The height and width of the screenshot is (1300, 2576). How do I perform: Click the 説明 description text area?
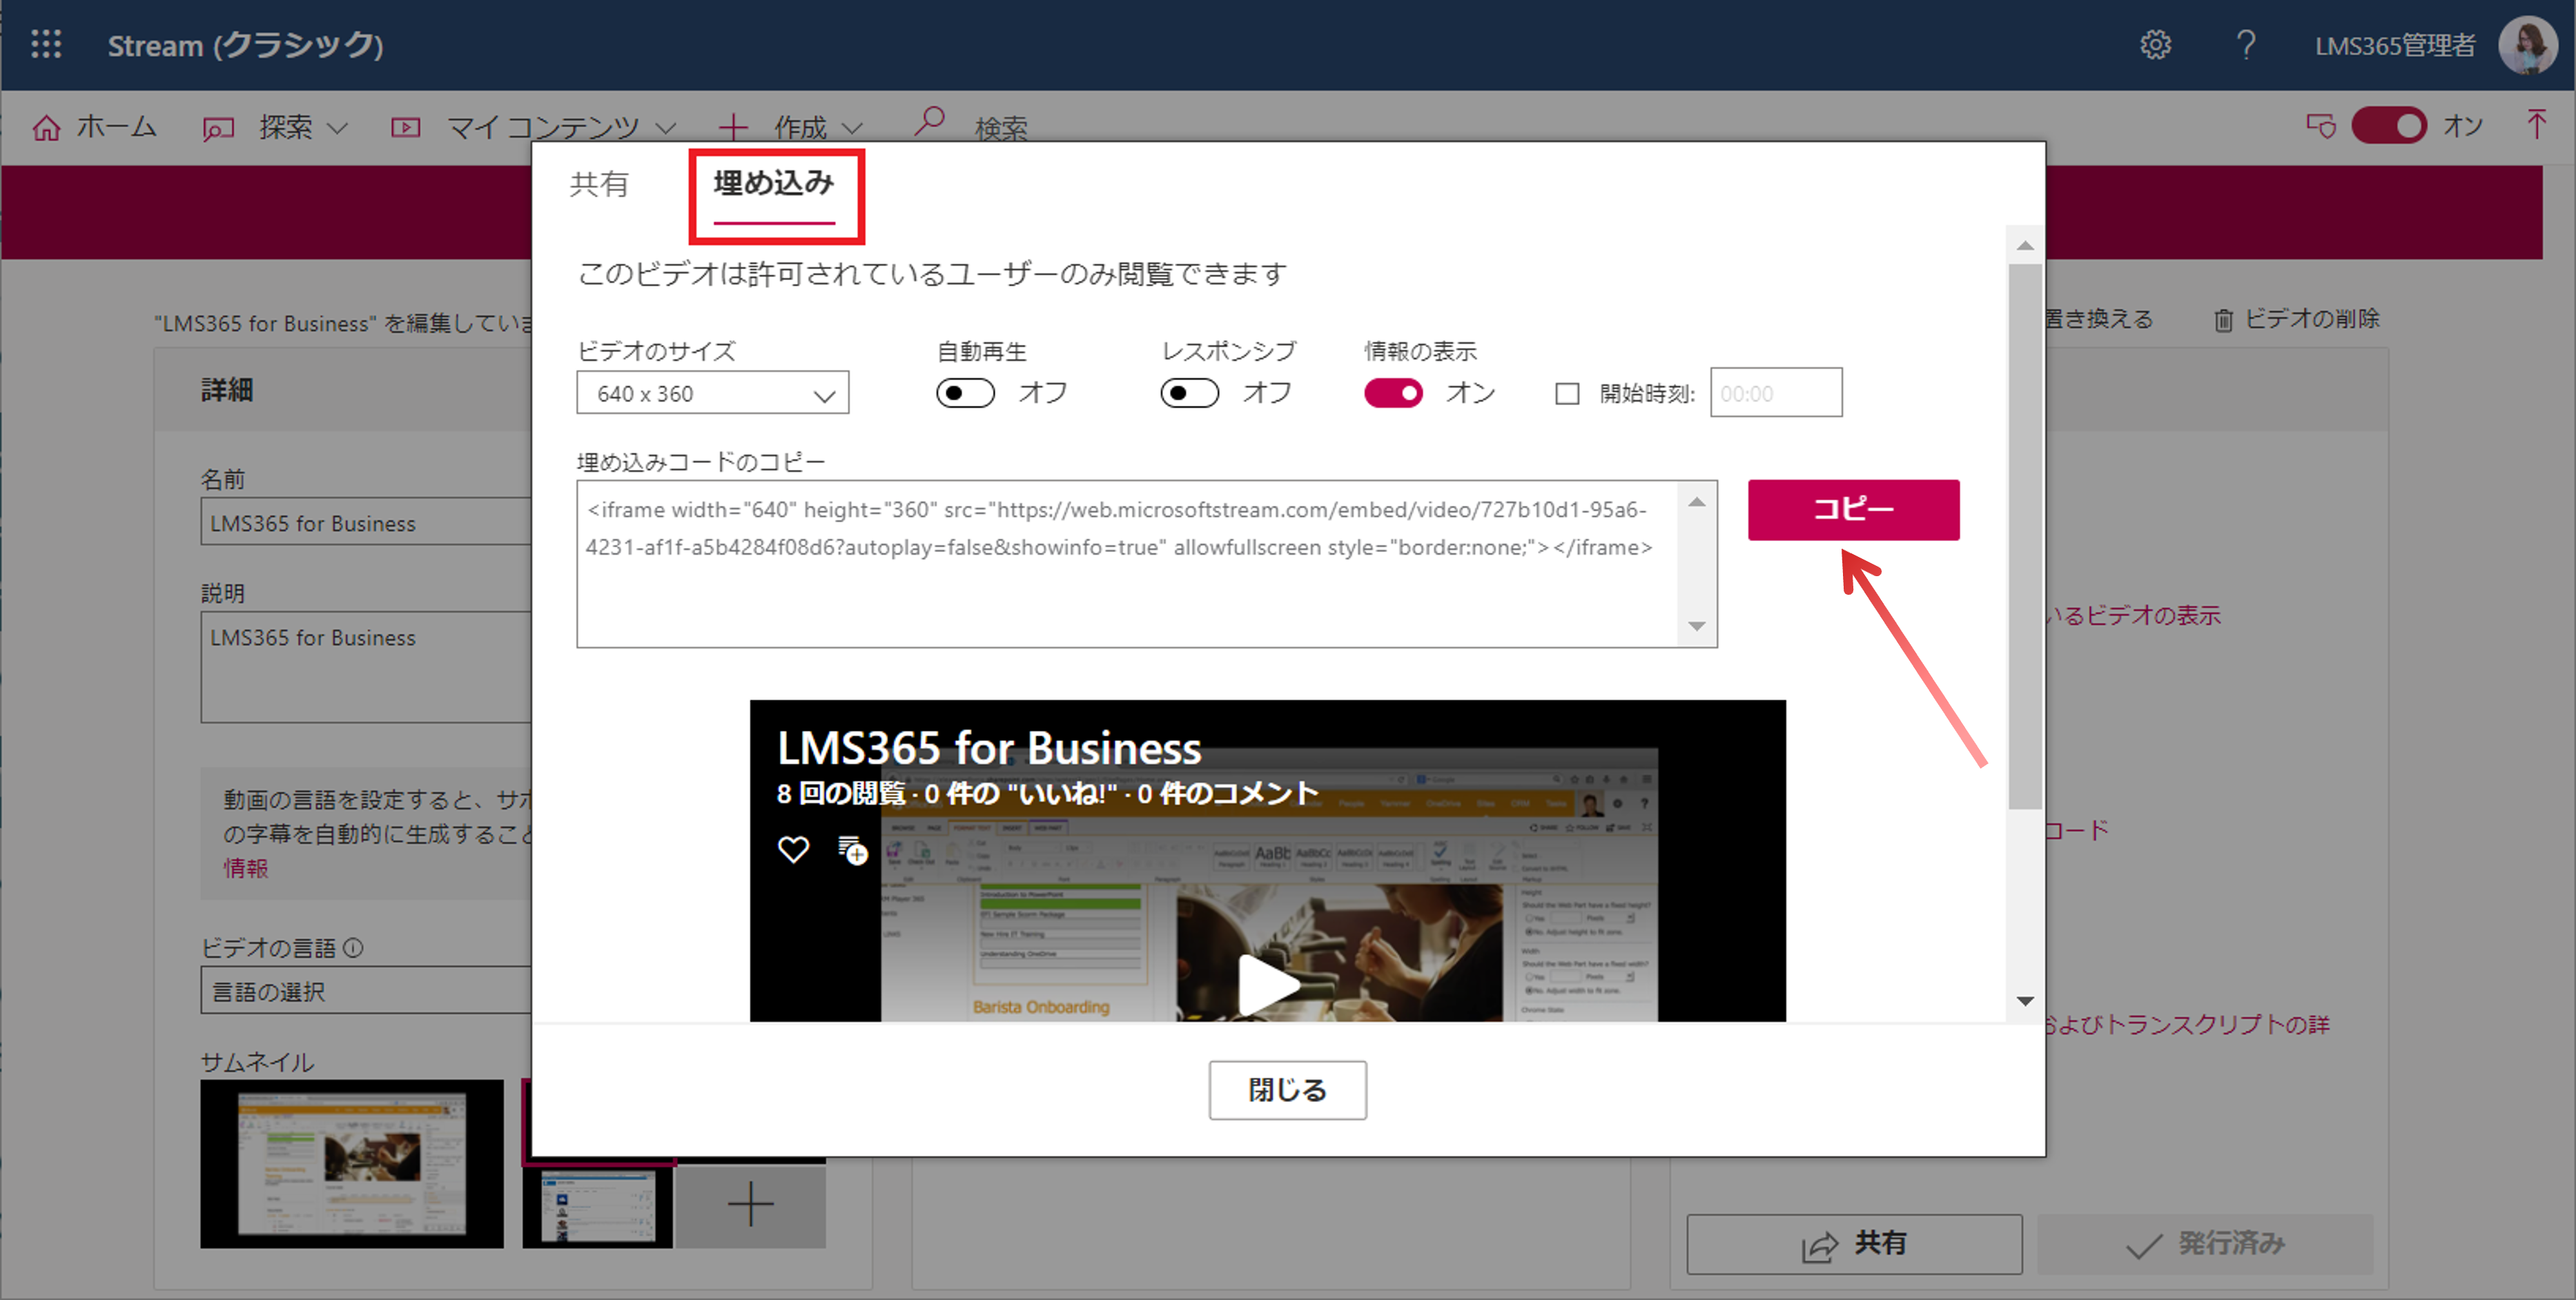(366, 666)
